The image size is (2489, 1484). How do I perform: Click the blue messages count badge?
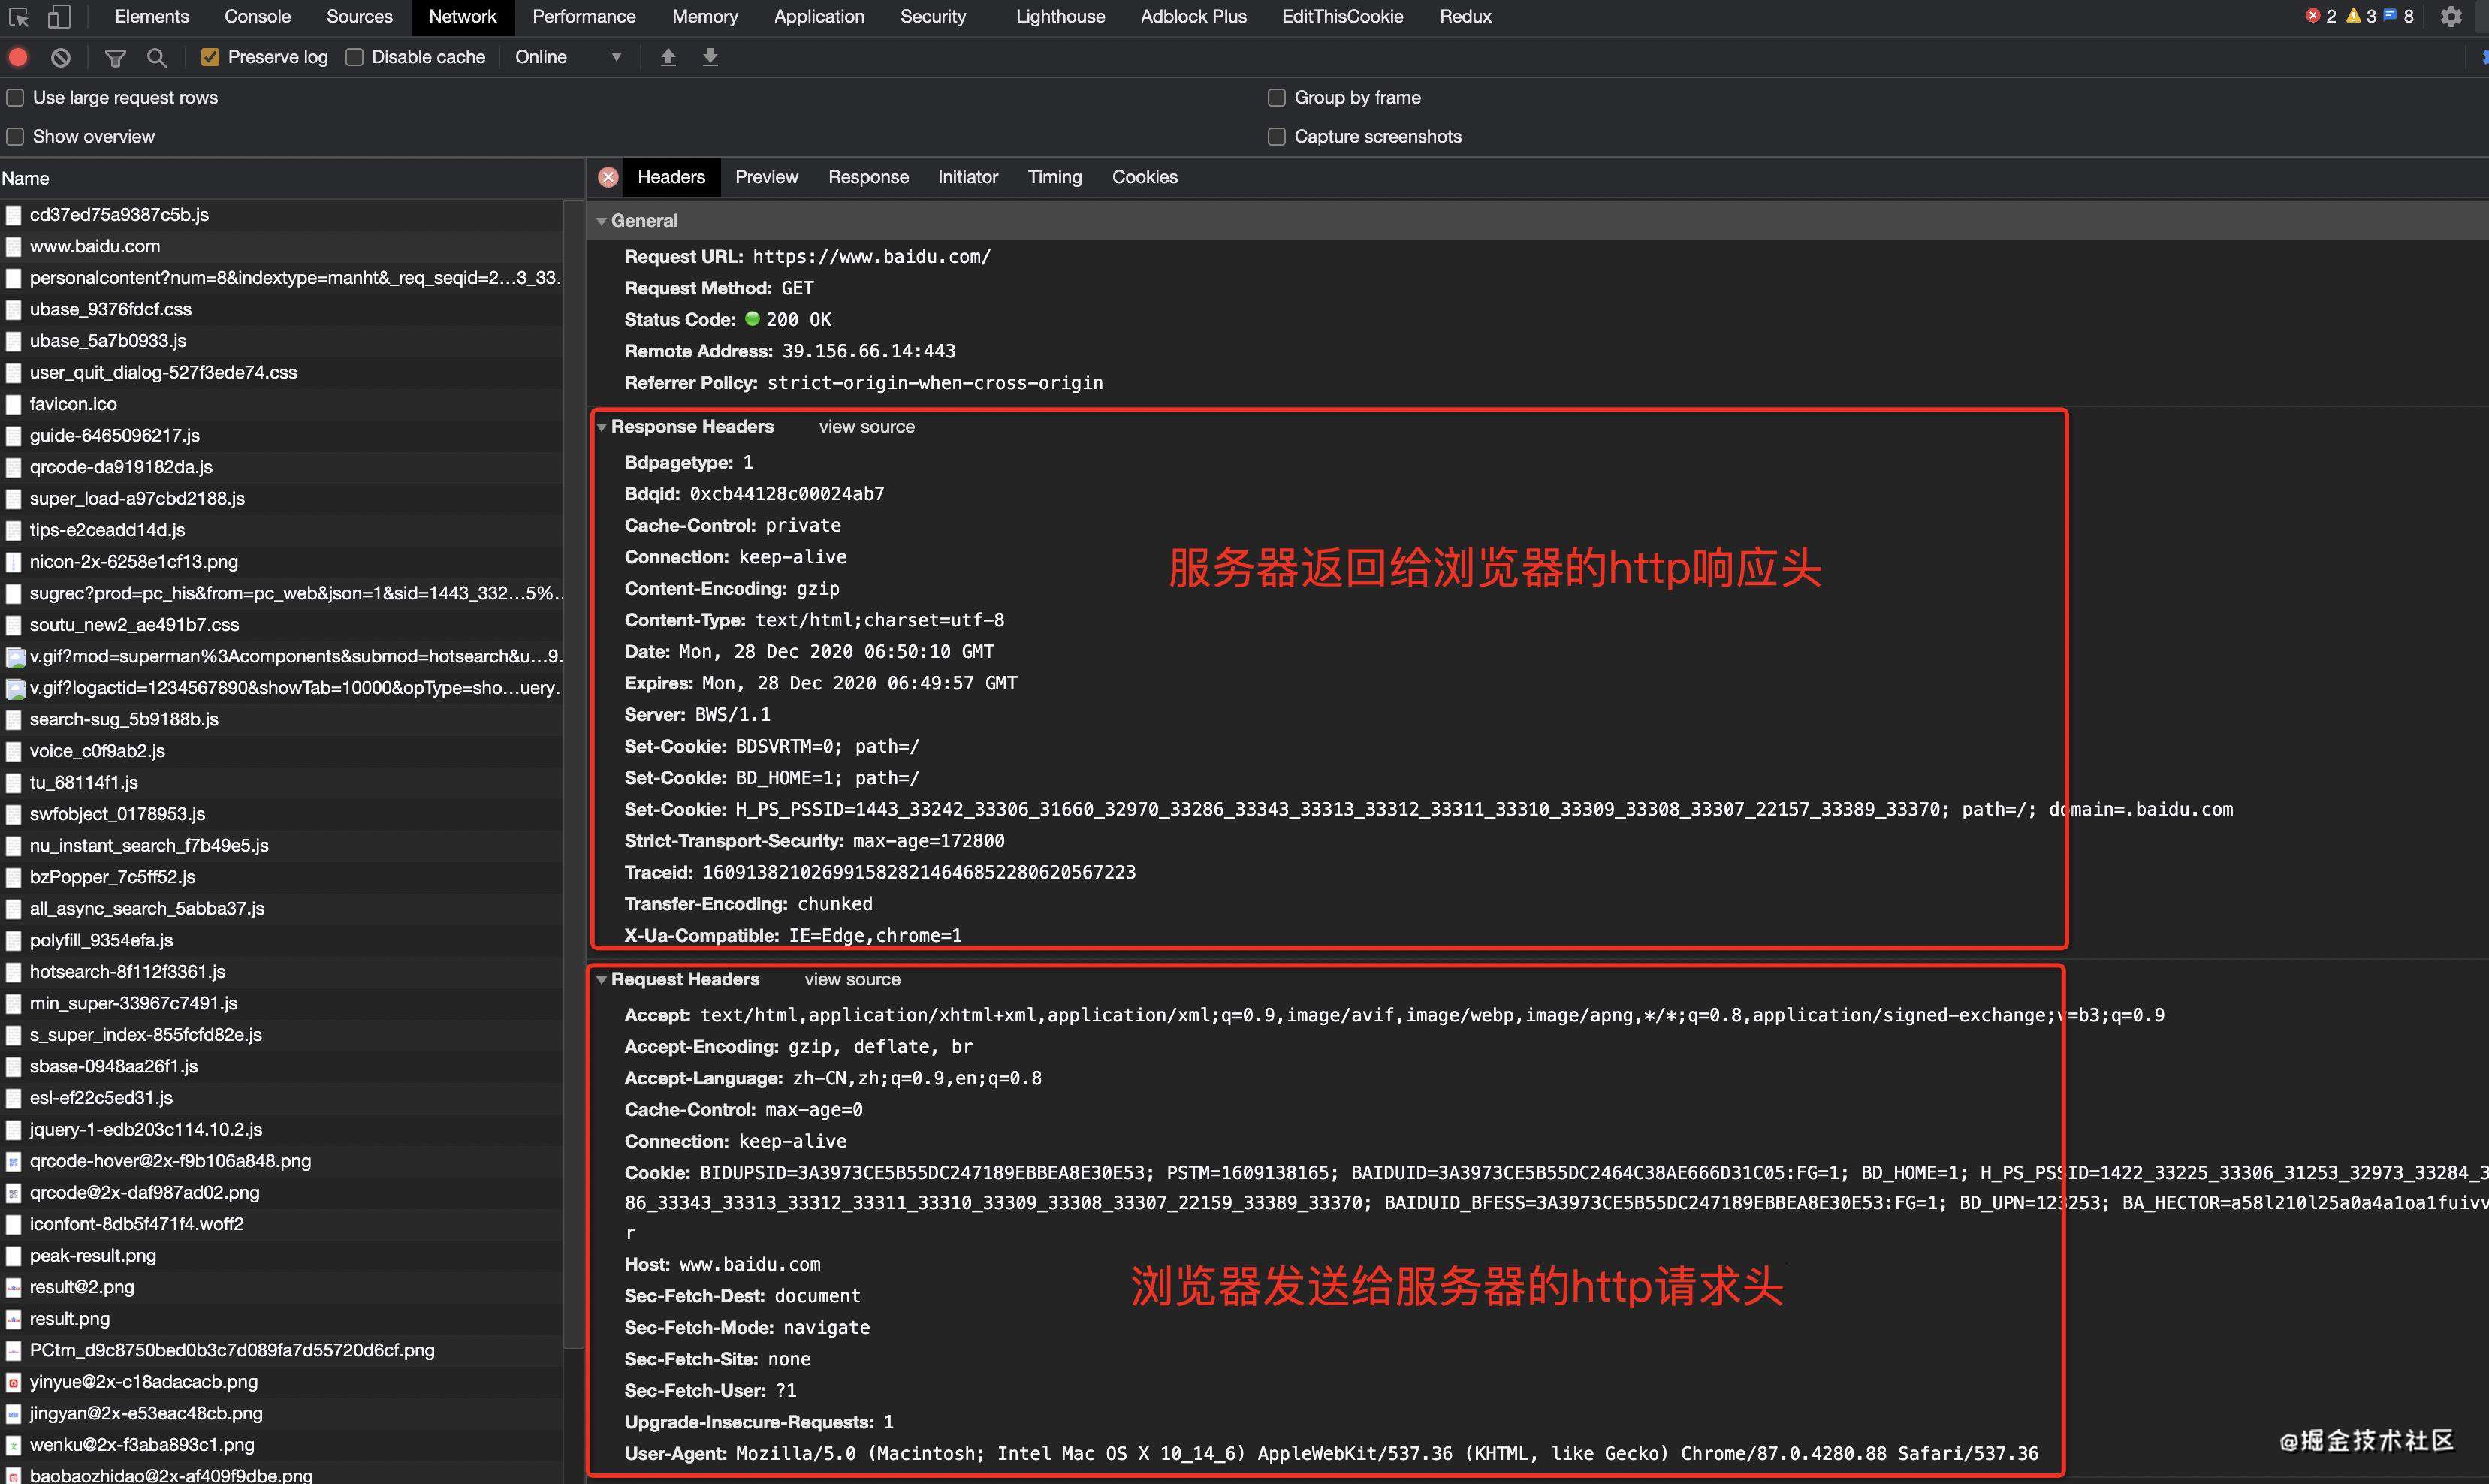(x=2399, y=16)
